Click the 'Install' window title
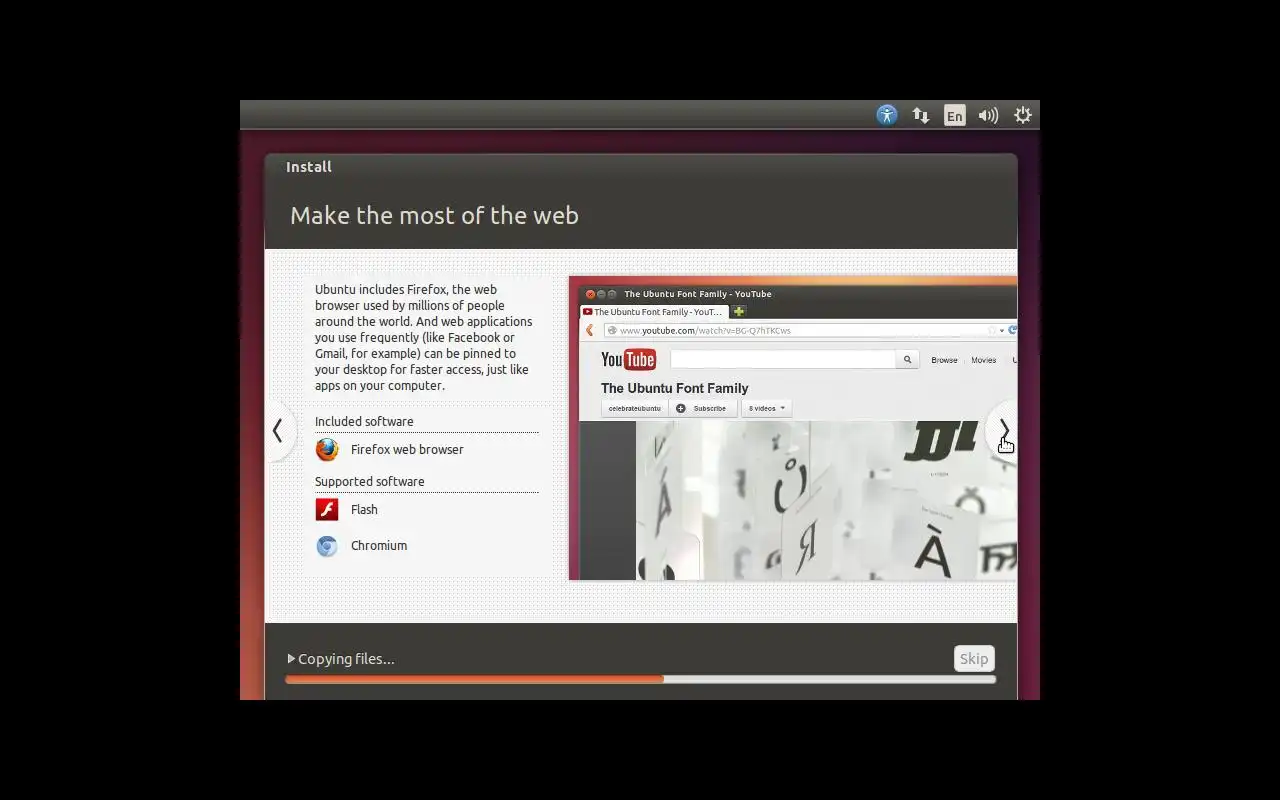The image size is (1280, 800). pos(309,167)
